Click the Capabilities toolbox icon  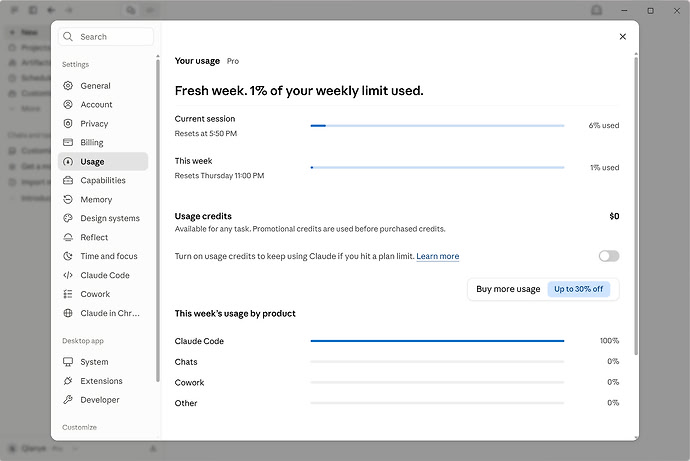click(68, 180)
